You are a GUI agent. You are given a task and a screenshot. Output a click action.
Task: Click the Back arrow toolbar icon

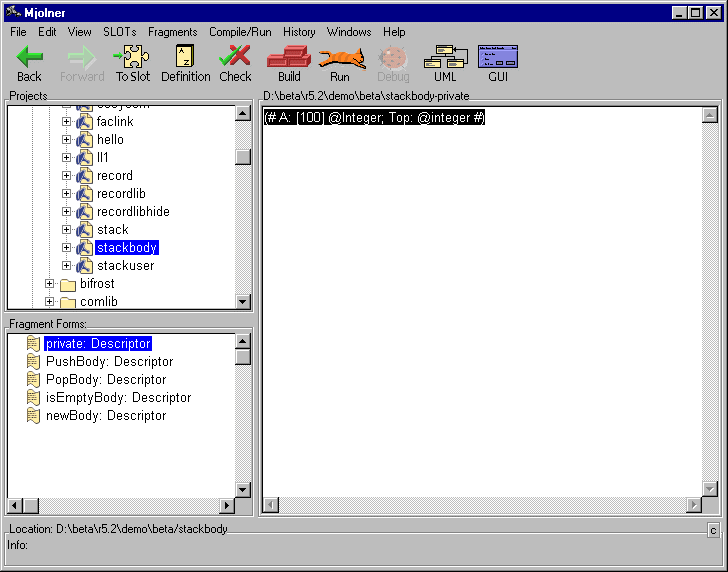[x=29, y=59]
